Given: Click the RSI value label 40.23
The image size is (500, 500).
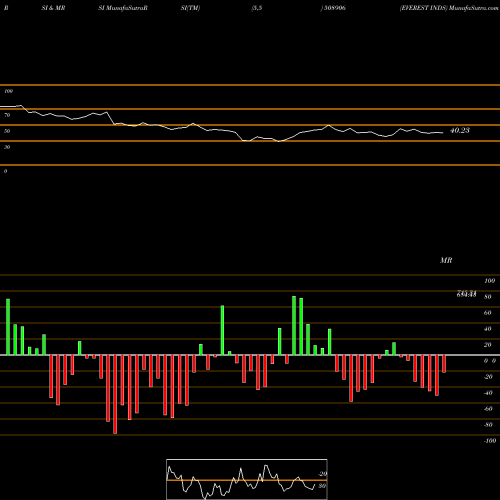Looking at the screenshot, I should click(460, 130).
